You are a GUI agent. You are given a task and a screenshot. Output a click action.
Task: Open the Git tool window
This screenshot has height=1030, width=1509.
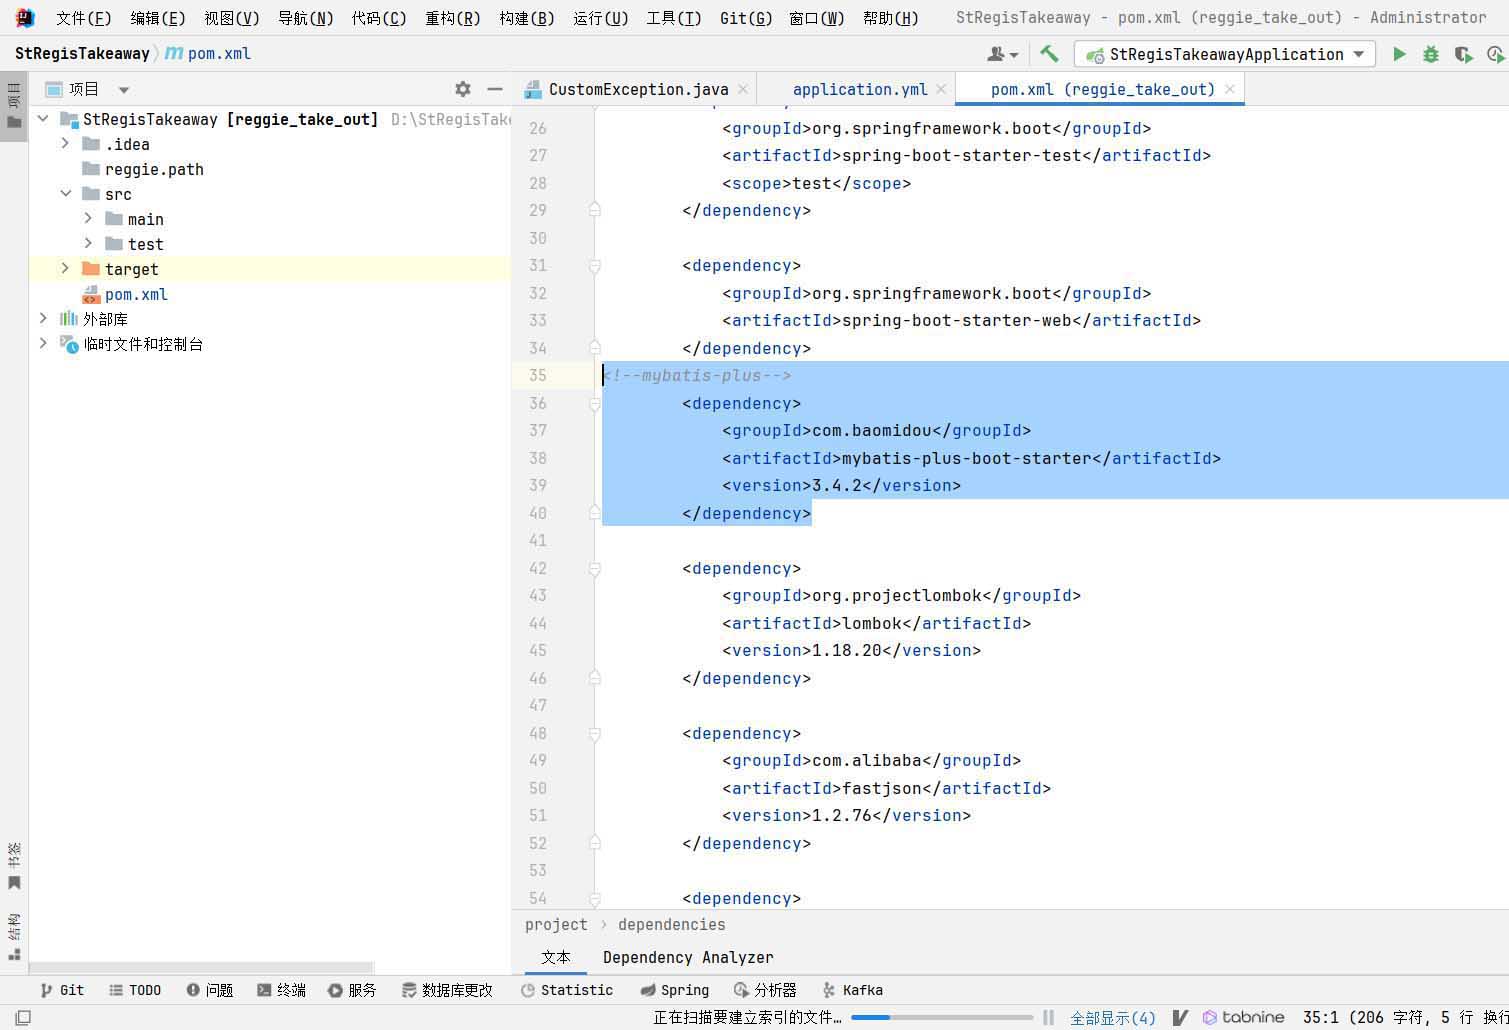(x=62, y=990)
